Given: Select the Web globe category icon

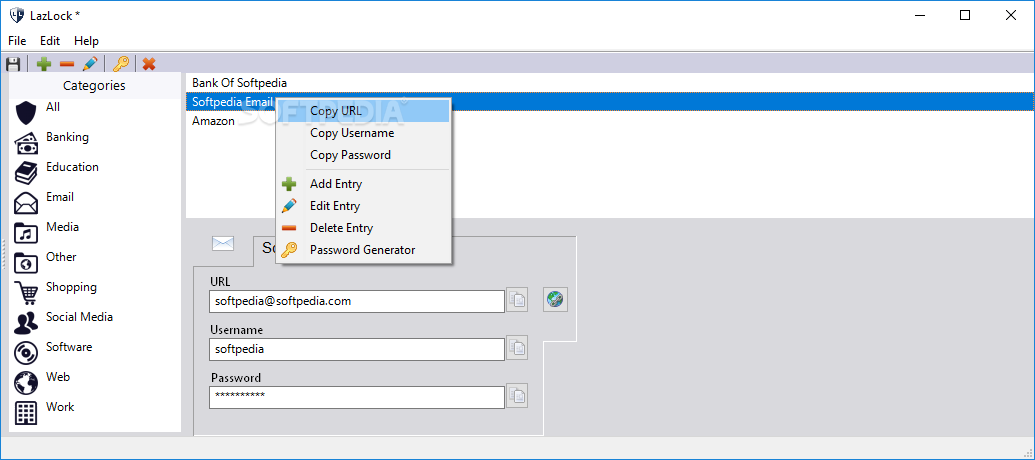Looking at the screenshot, I should pos(26,383).
